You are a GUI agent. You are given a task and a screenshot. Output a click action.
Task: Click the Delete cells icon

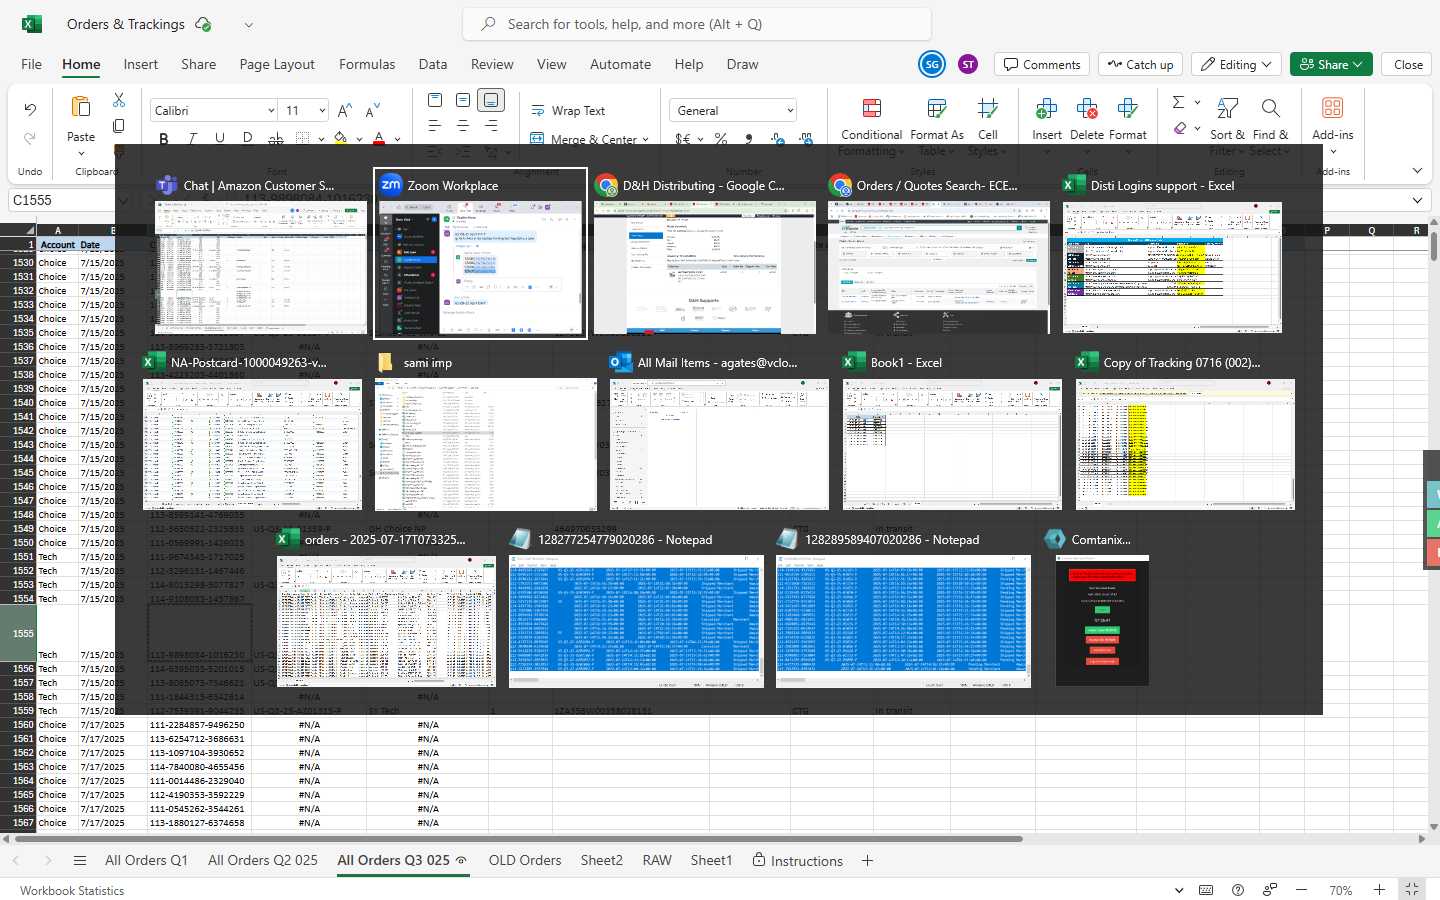pos(1087,108)
